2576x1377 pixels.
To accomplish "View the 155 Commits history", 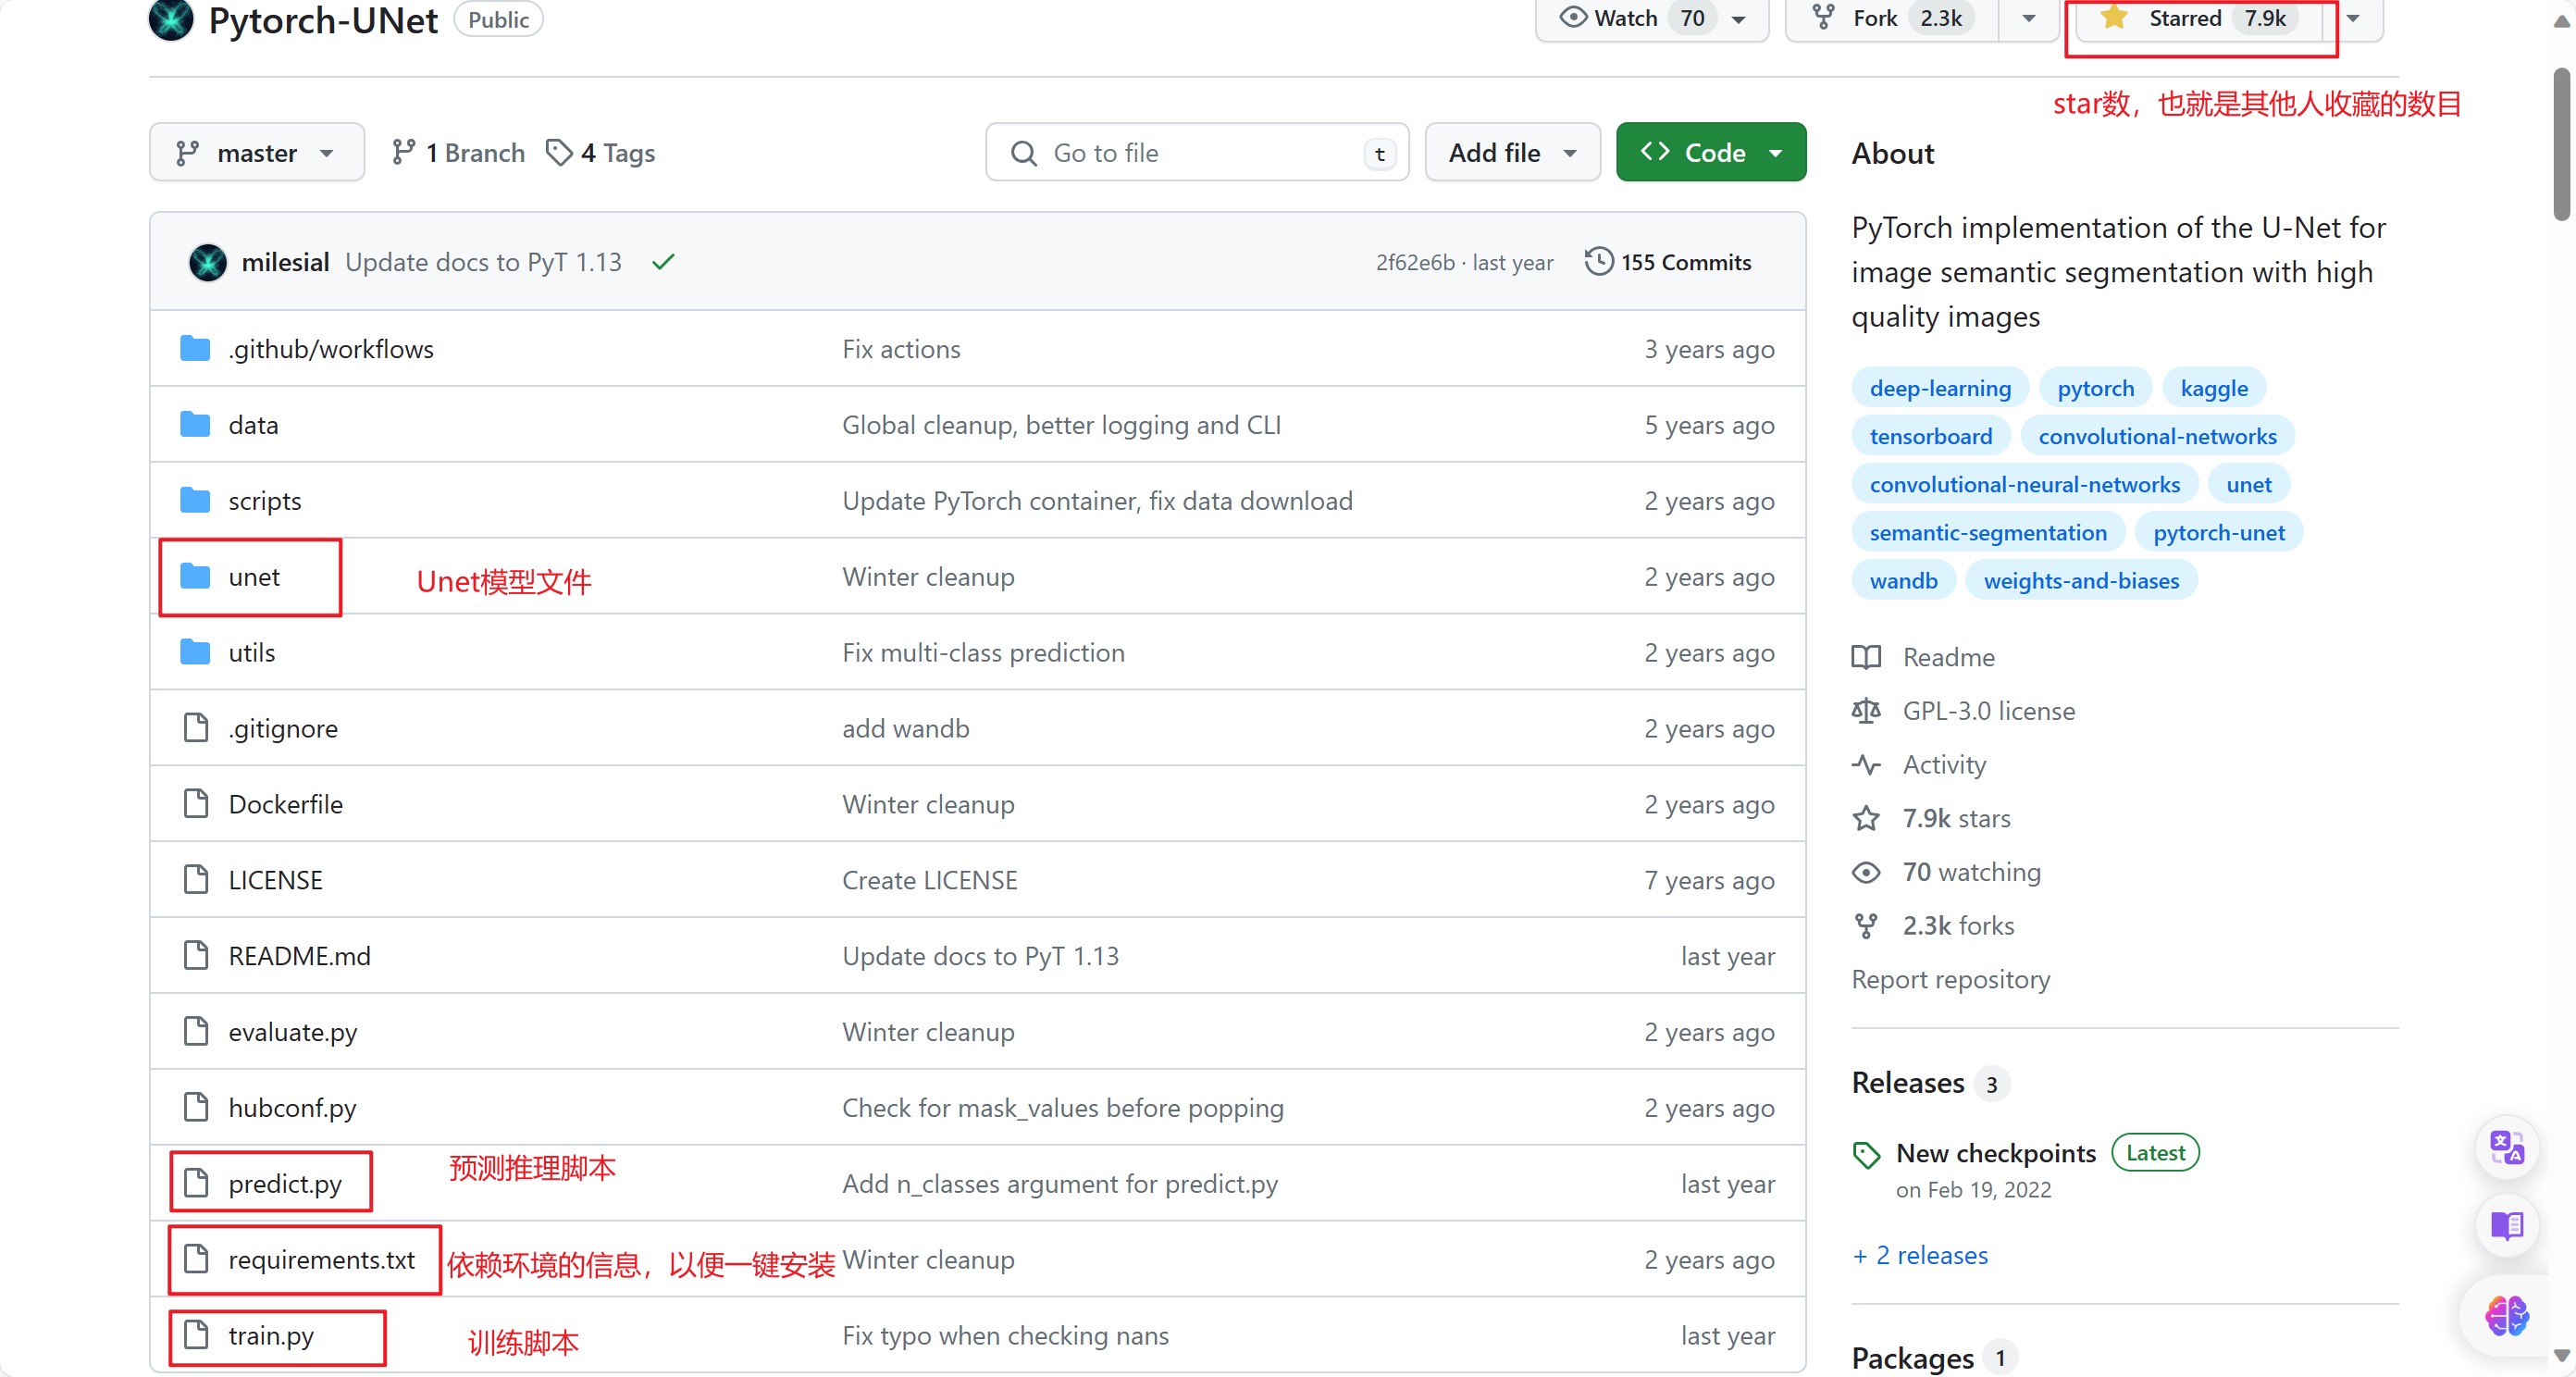I will pyautogui.click(x=1668, y=263).
